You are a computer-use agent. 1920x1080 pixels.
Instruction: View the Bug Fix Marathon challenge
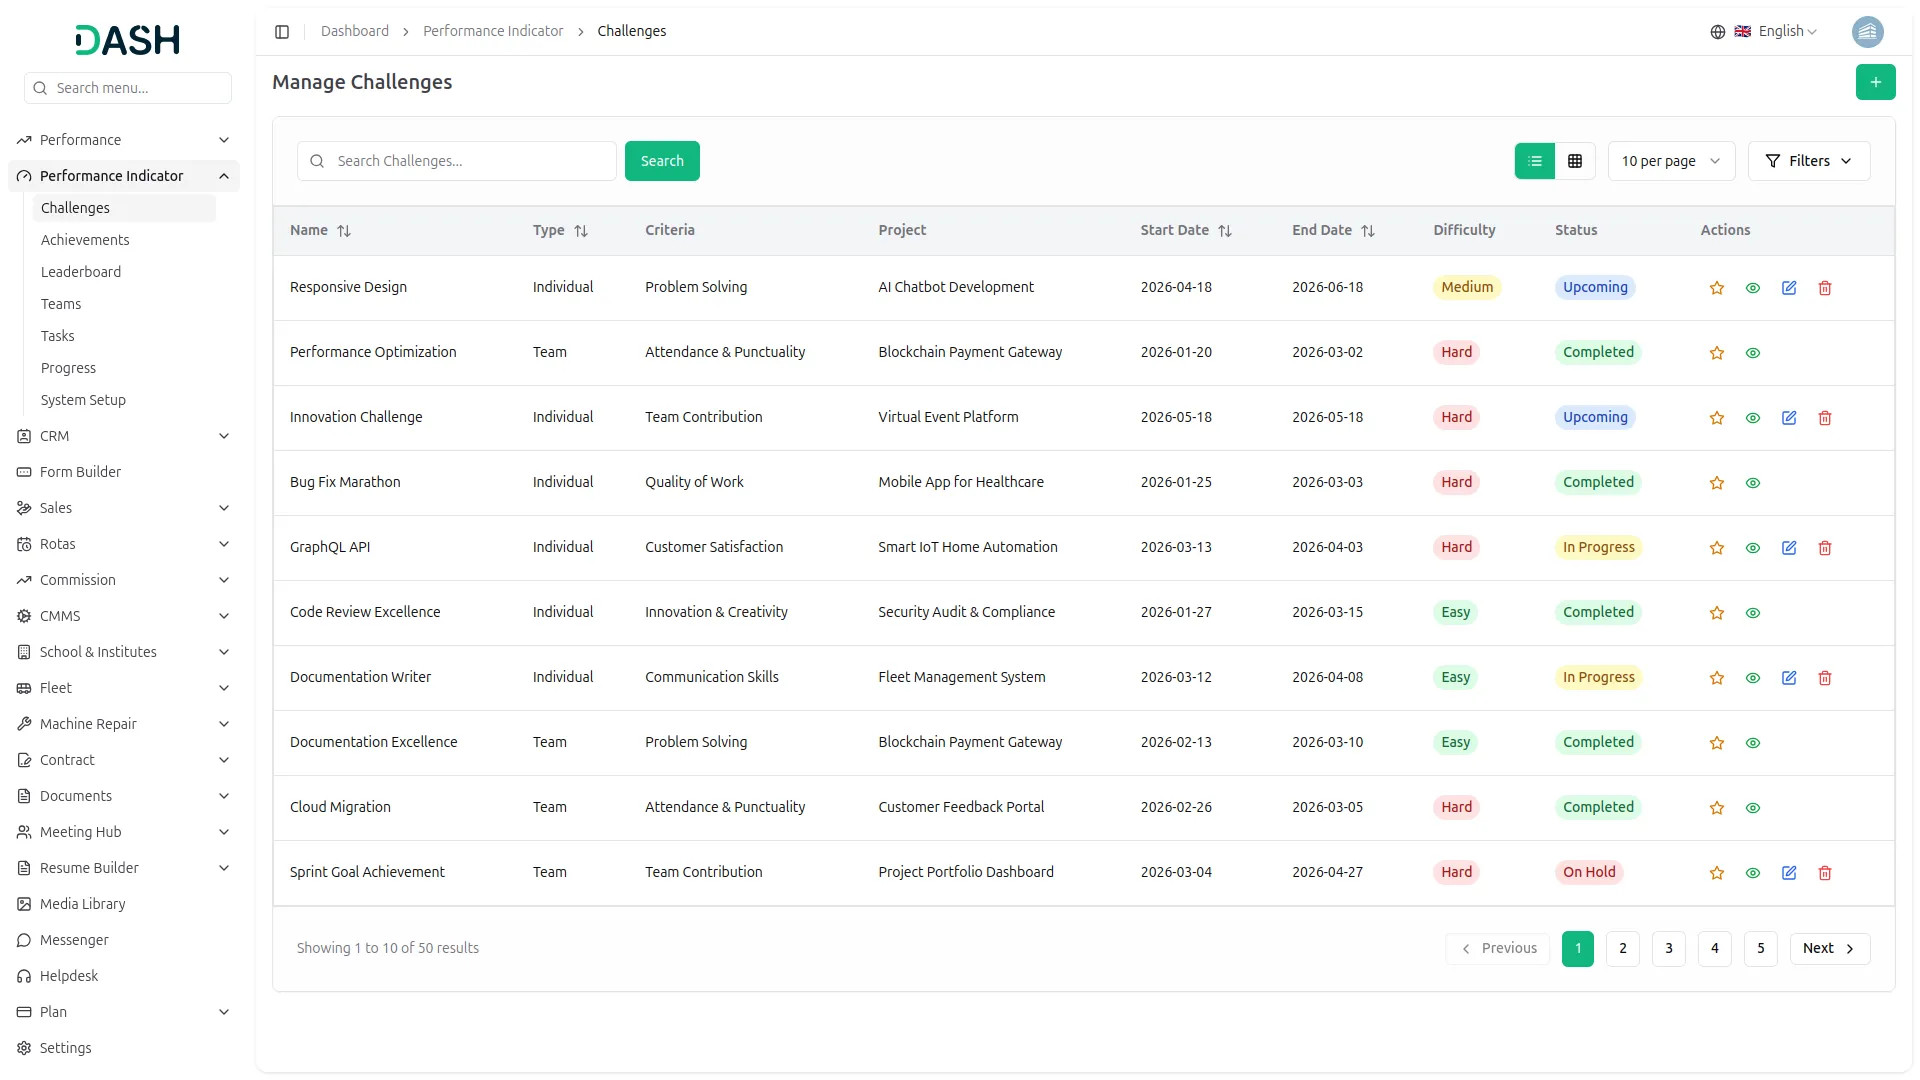(1753, 483)
